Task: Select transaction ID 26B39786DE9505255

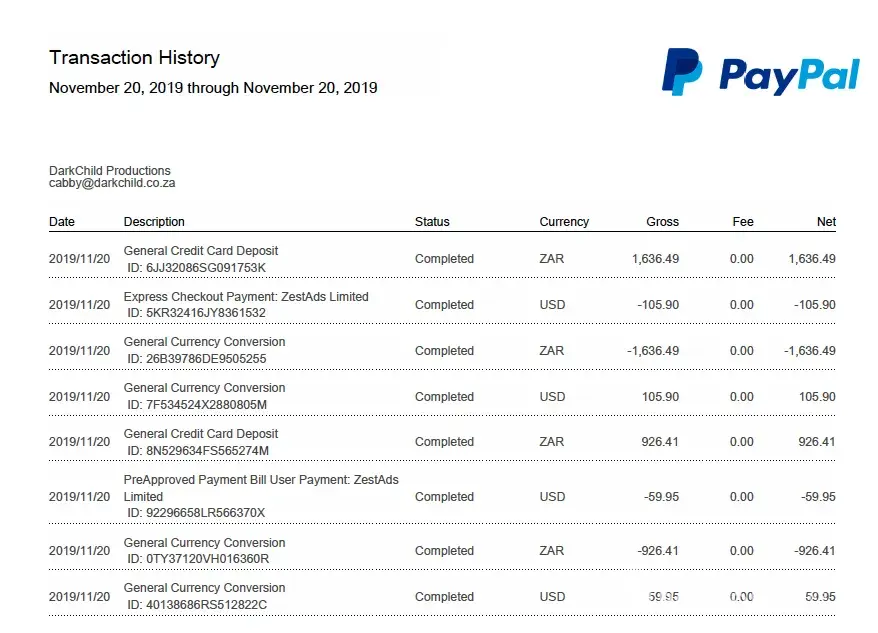Action: point(196,359)
